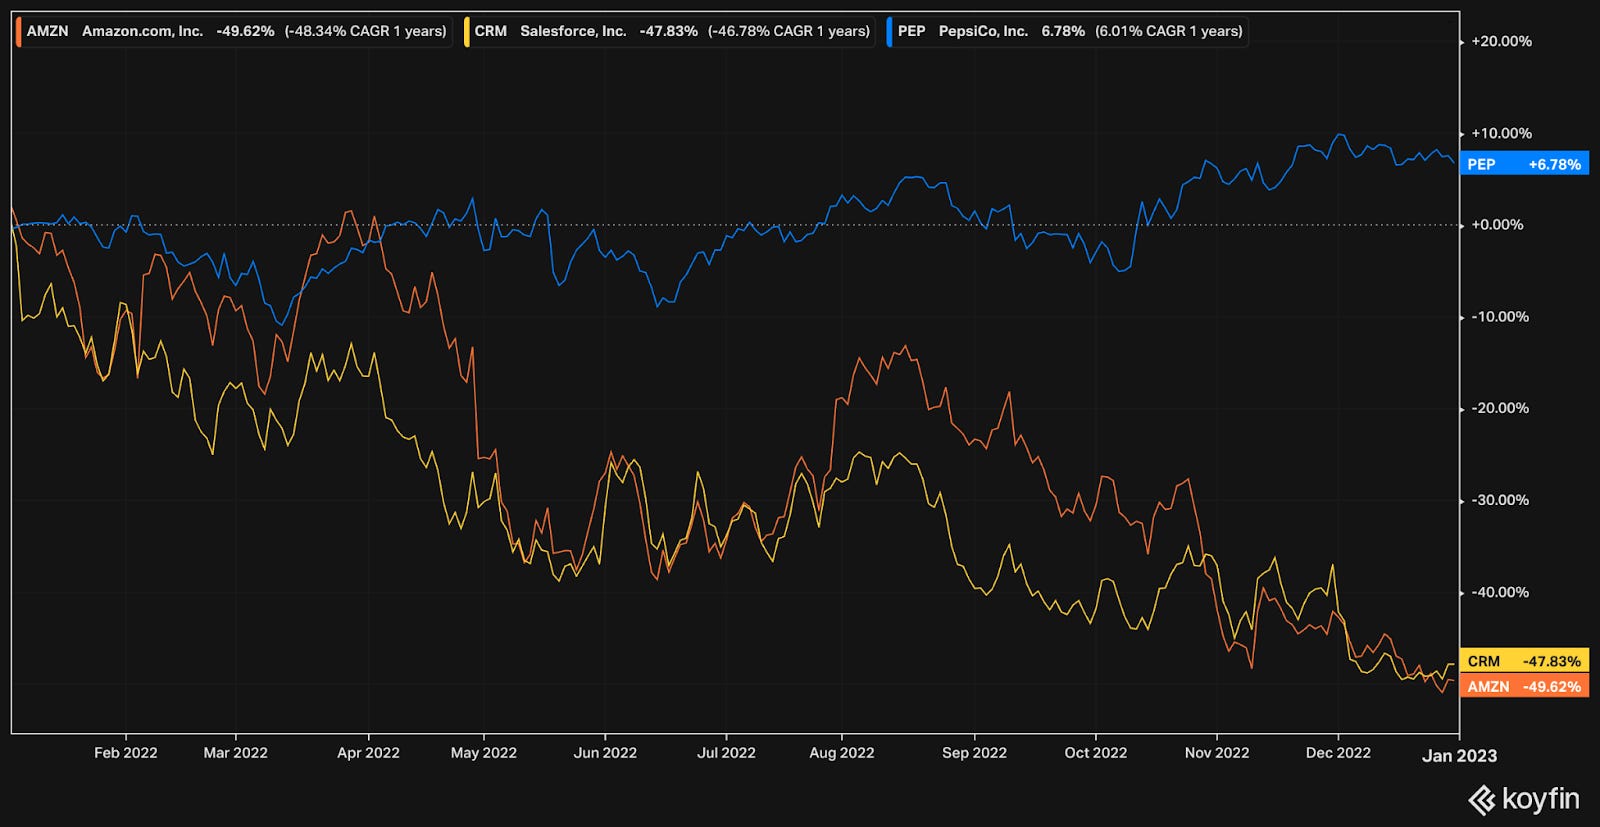
Task: Click CRM's (-46.78% CAGR 1 years) text
Action: (789, 31)
